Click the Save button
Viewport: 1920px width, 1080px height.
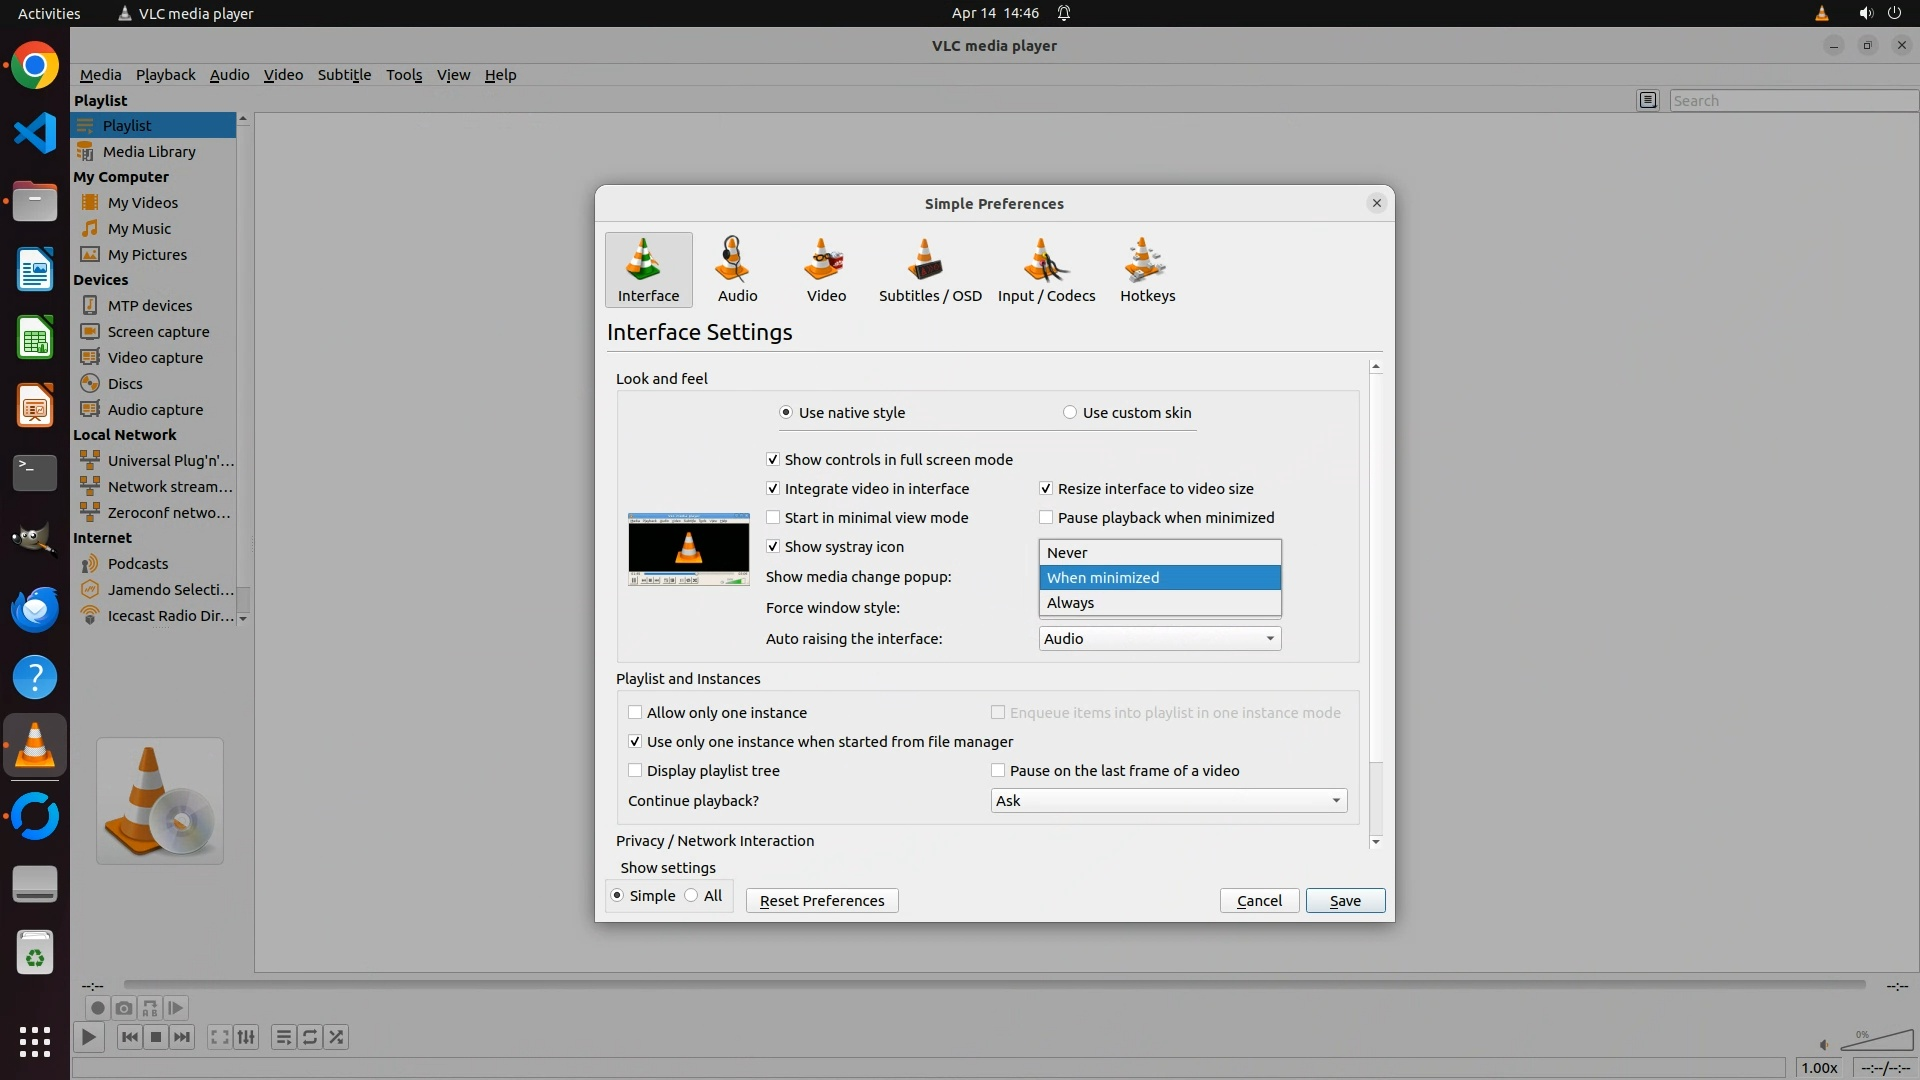tap(1344, 901)
